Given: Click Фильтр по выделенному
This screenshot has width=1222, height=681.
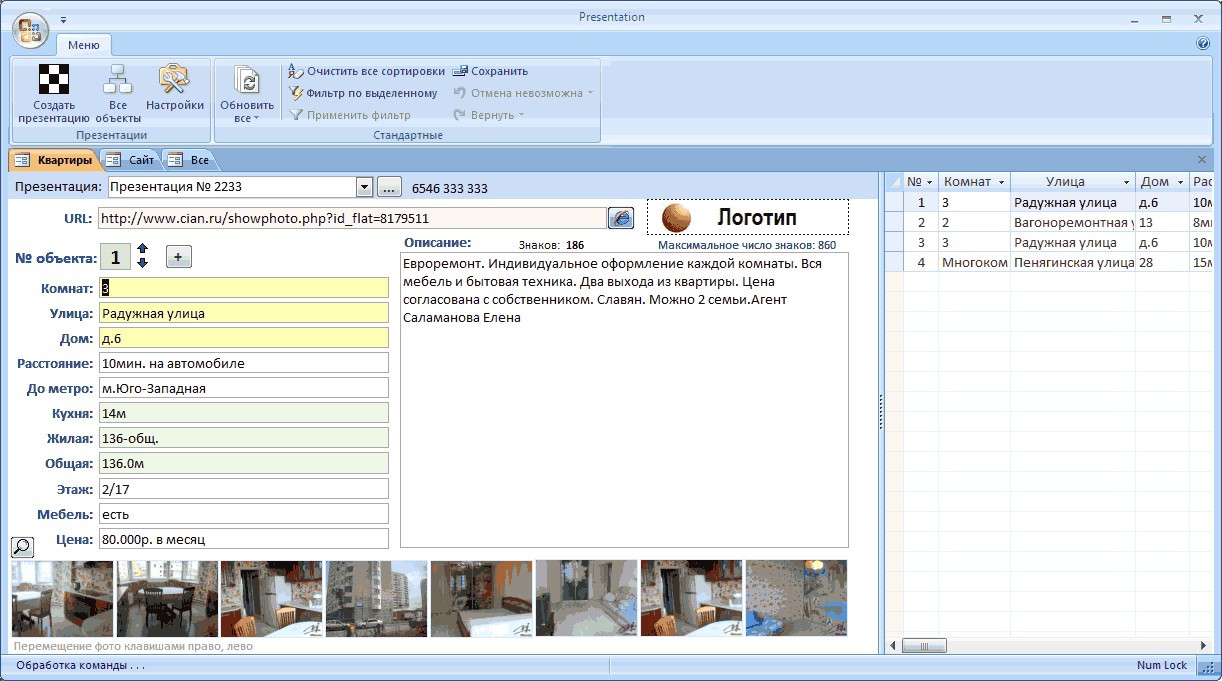Looking at the screenshot, I should click(x=363, y=93).
